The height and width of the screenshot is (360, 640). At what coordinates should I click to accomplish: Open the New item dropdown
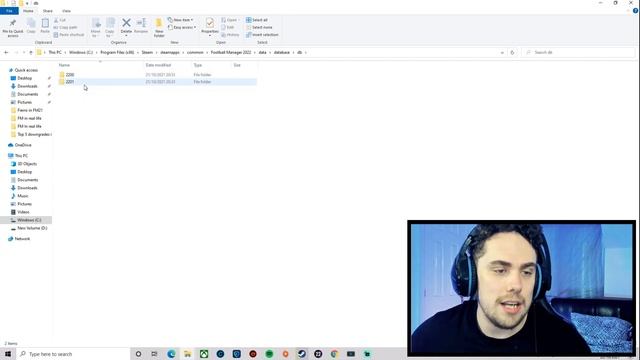180,20
